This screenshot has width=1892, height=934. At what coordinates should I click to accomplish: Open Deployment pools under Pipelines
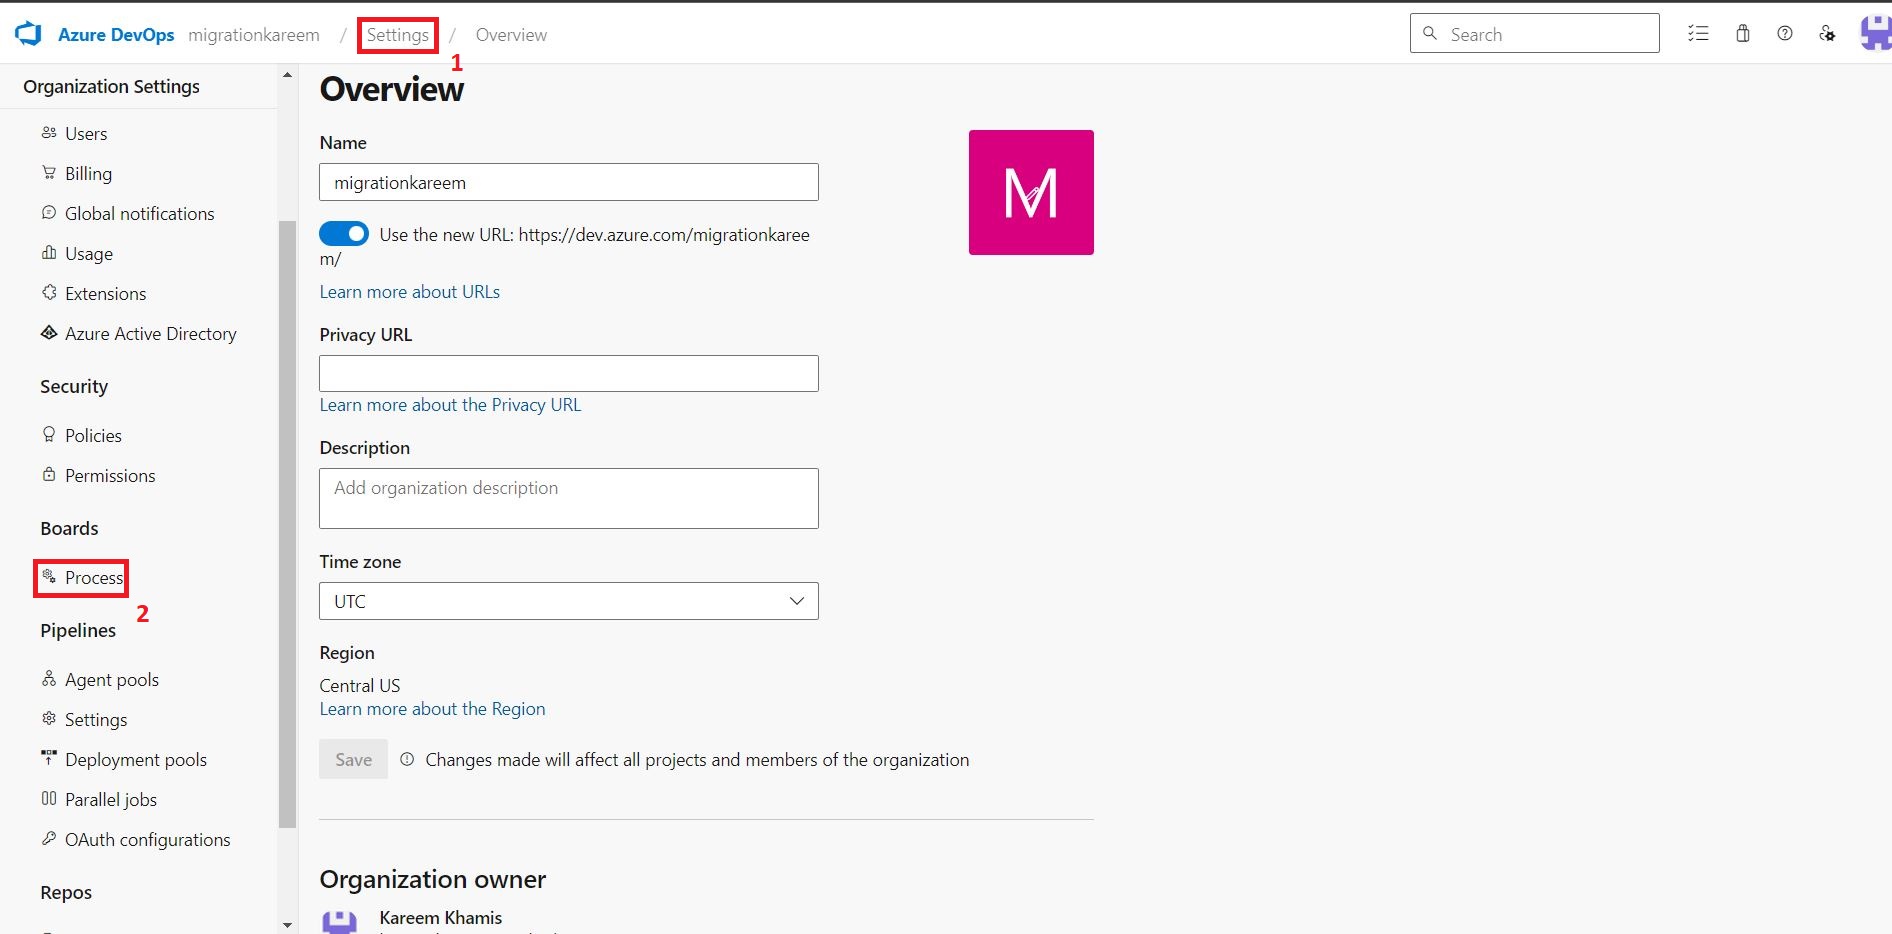tap(135, 759)
